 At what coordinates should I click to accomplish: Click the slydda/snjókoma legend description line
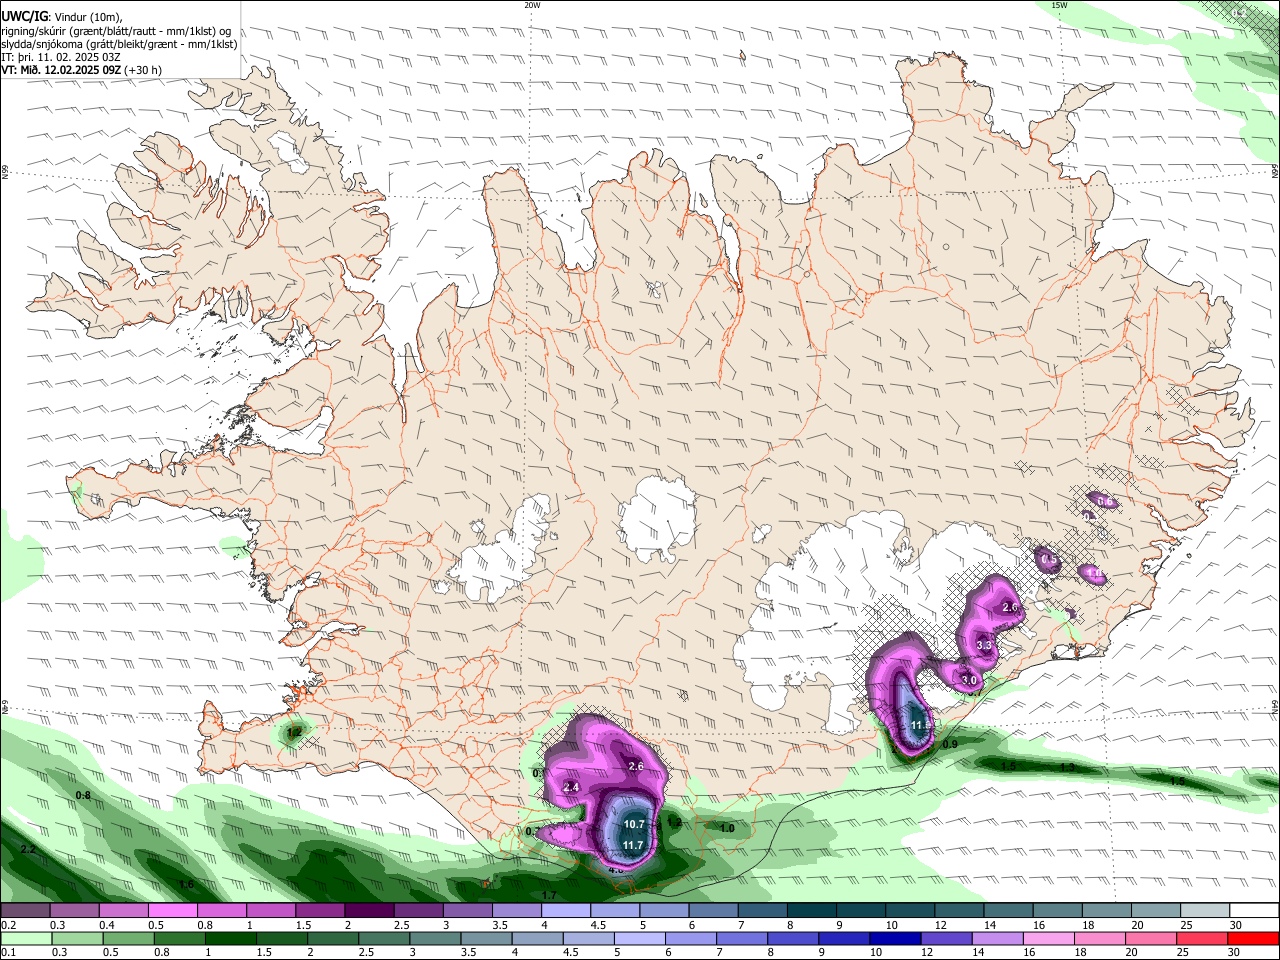click(x=119, y=44)
